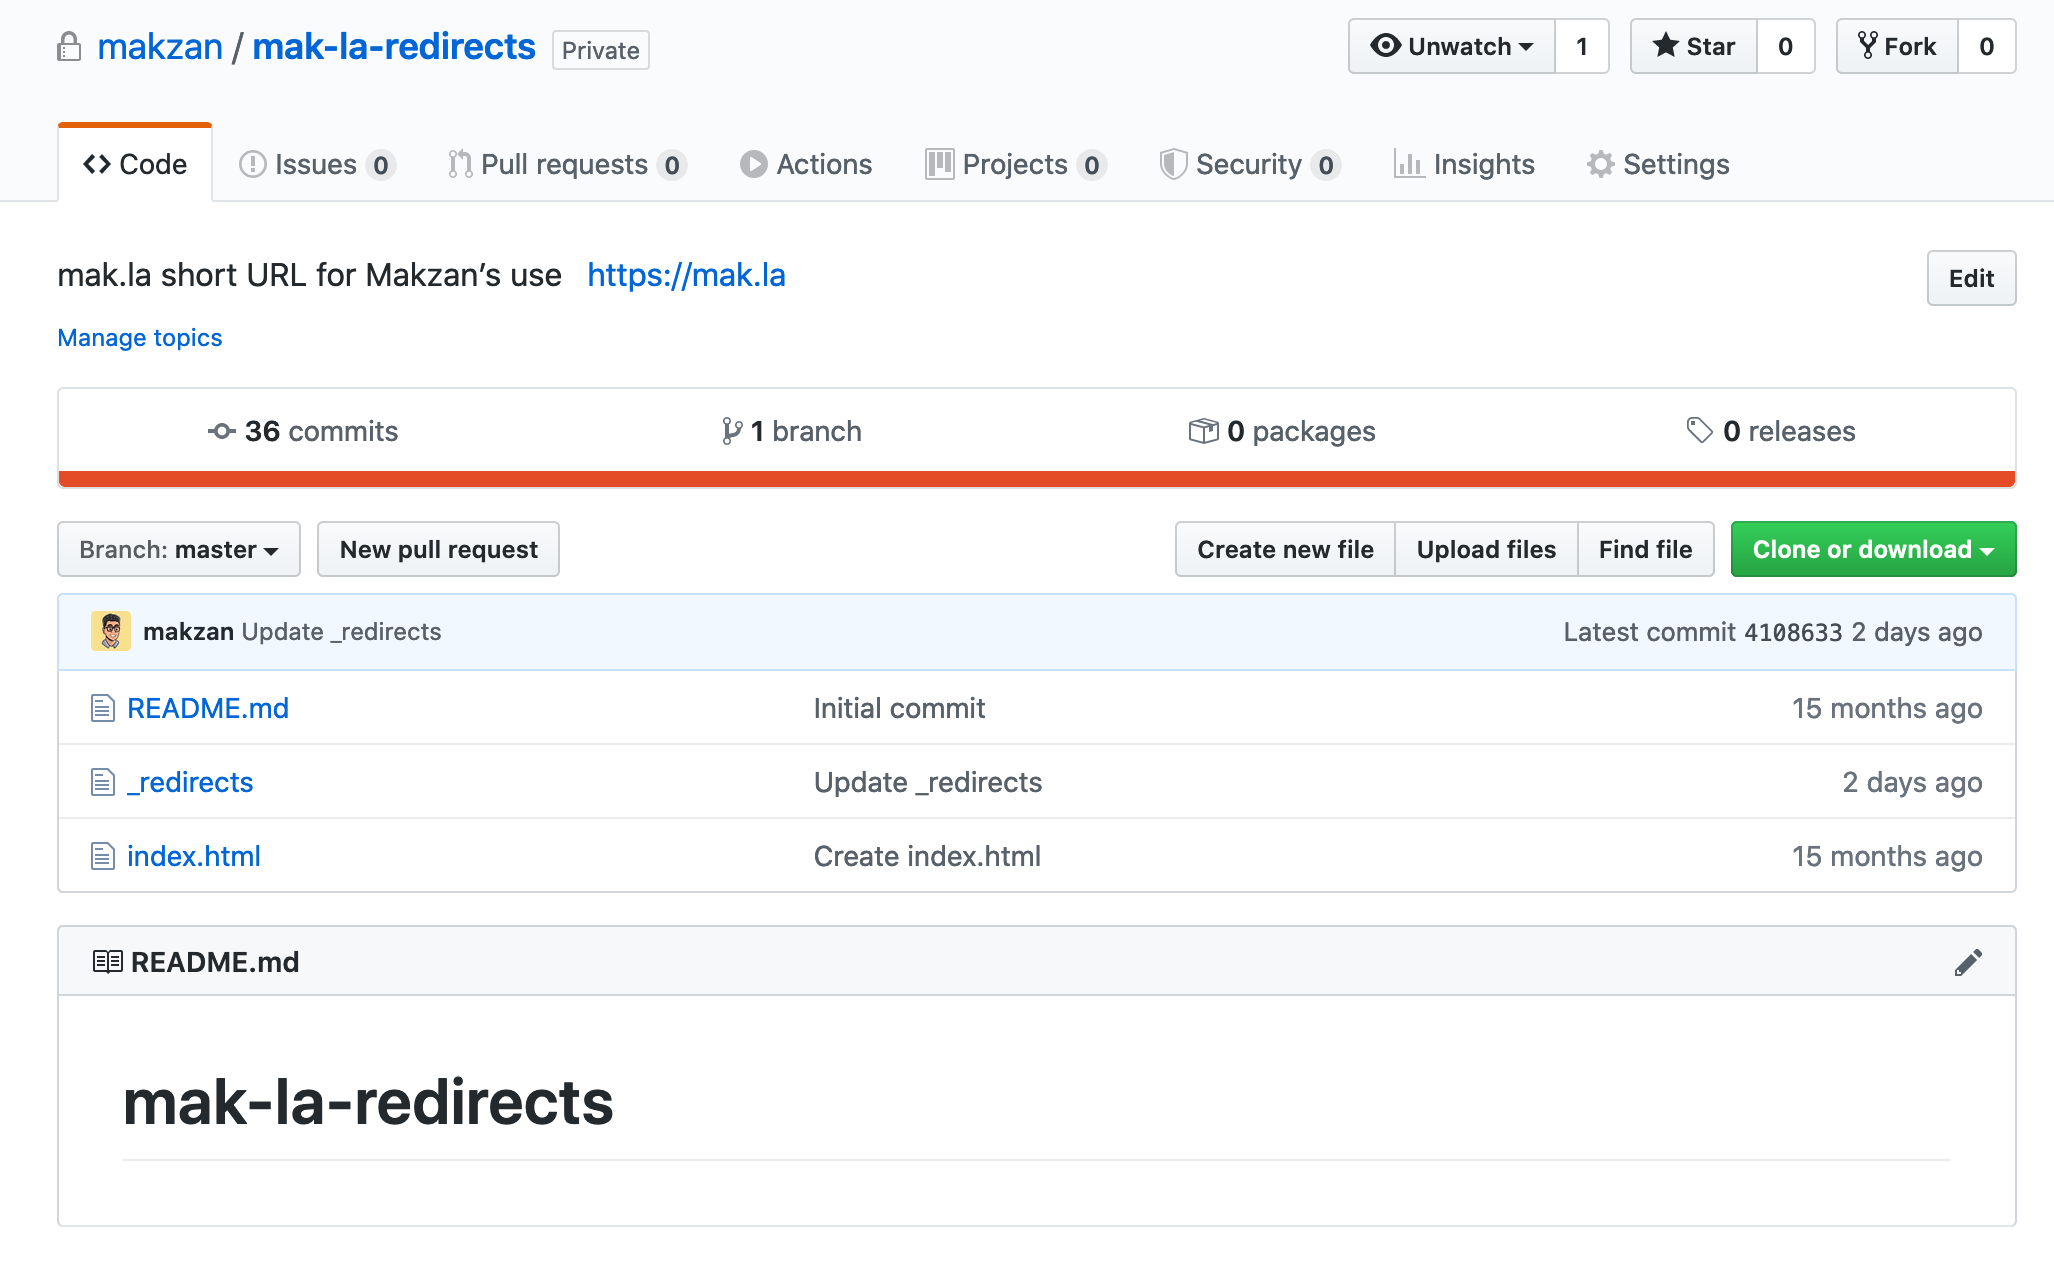Click the Create new file button
Image resolution: width=2054 pixels, height=1266 pixels.
point(1285,549)
